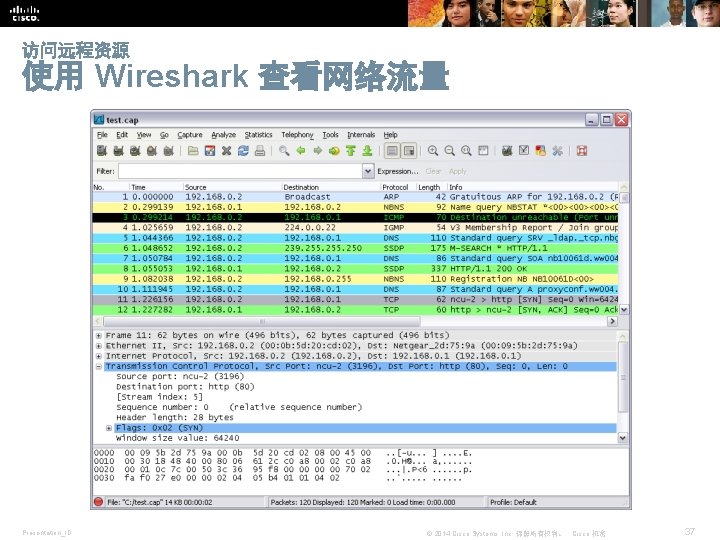Save this capture file icon

point(210,151)
